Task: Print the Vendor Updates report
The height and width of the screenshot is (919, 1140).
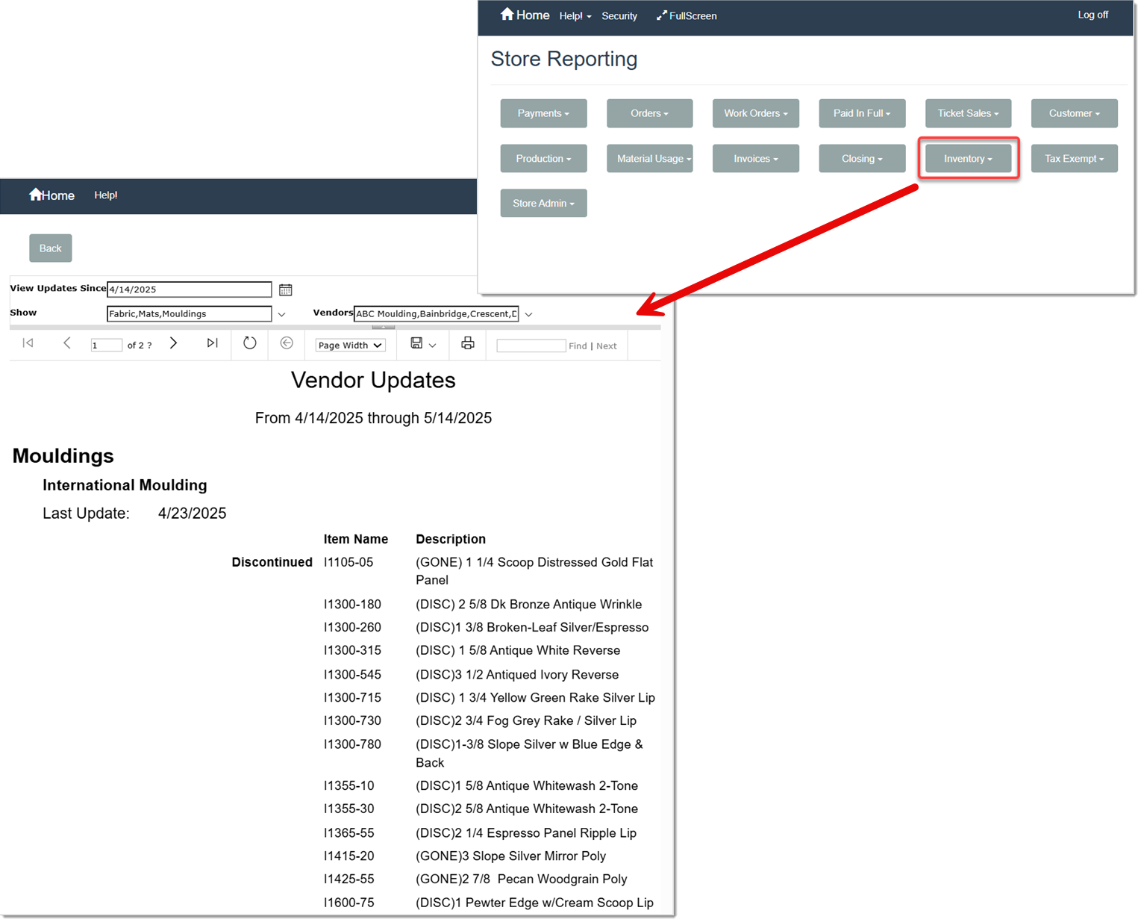Action: [467, 343]
